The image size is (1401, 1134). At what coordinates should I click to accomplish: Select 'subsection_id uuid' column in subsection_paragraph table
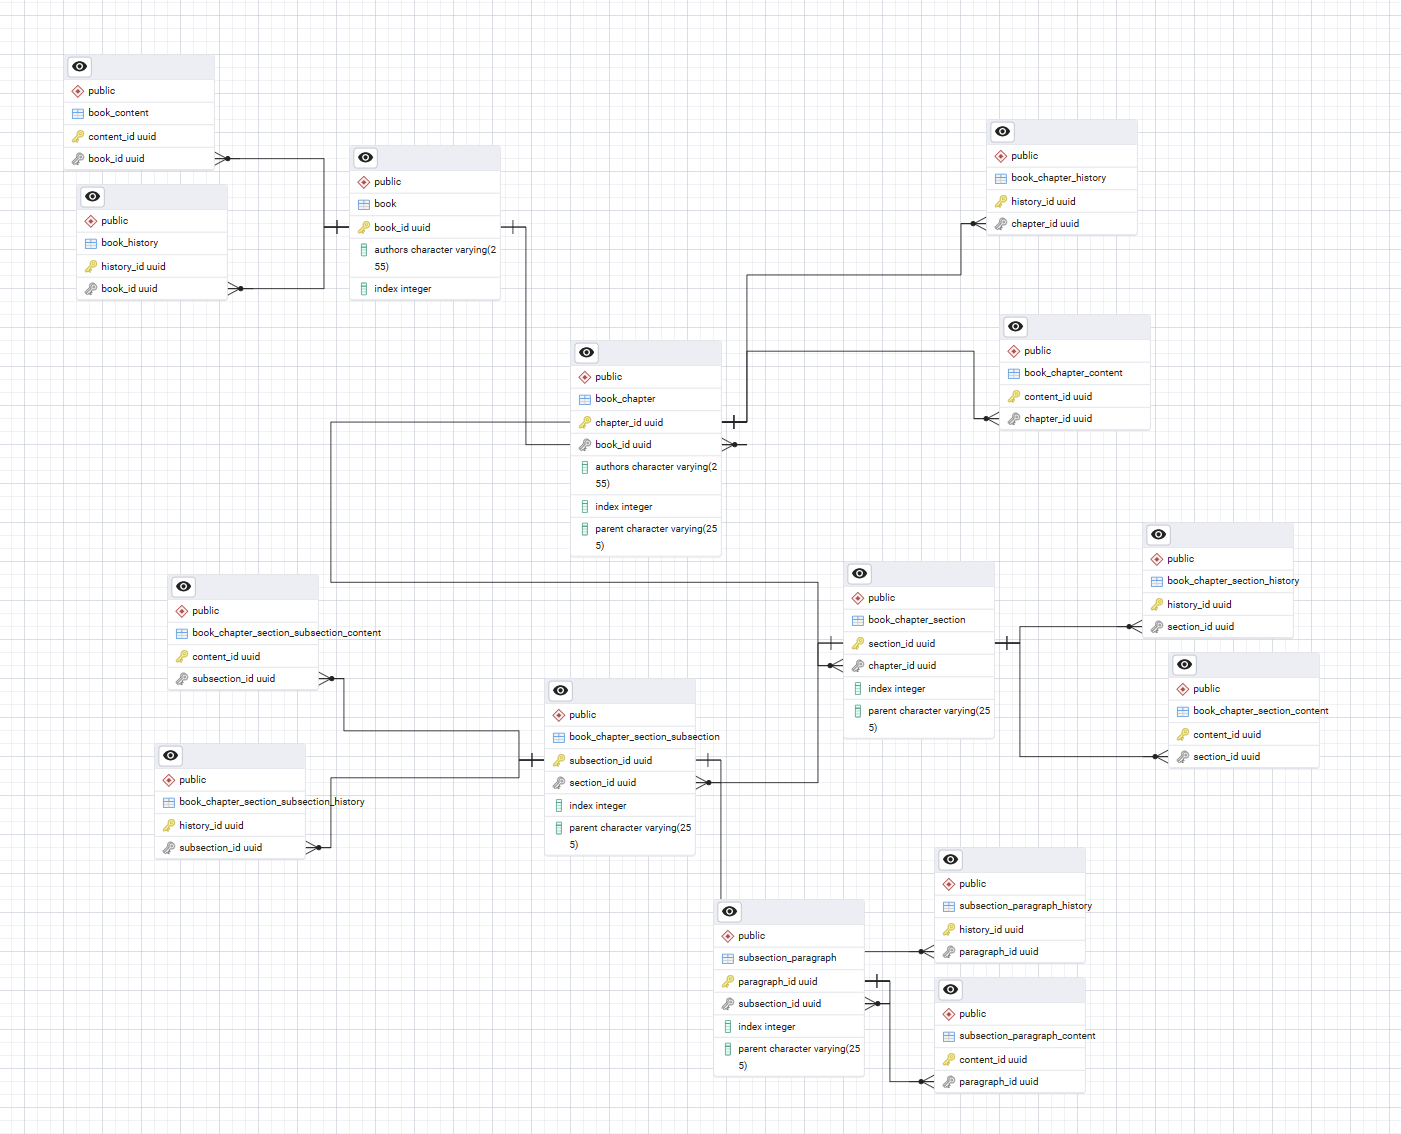pyautogui.click(x=789, y=1004)
